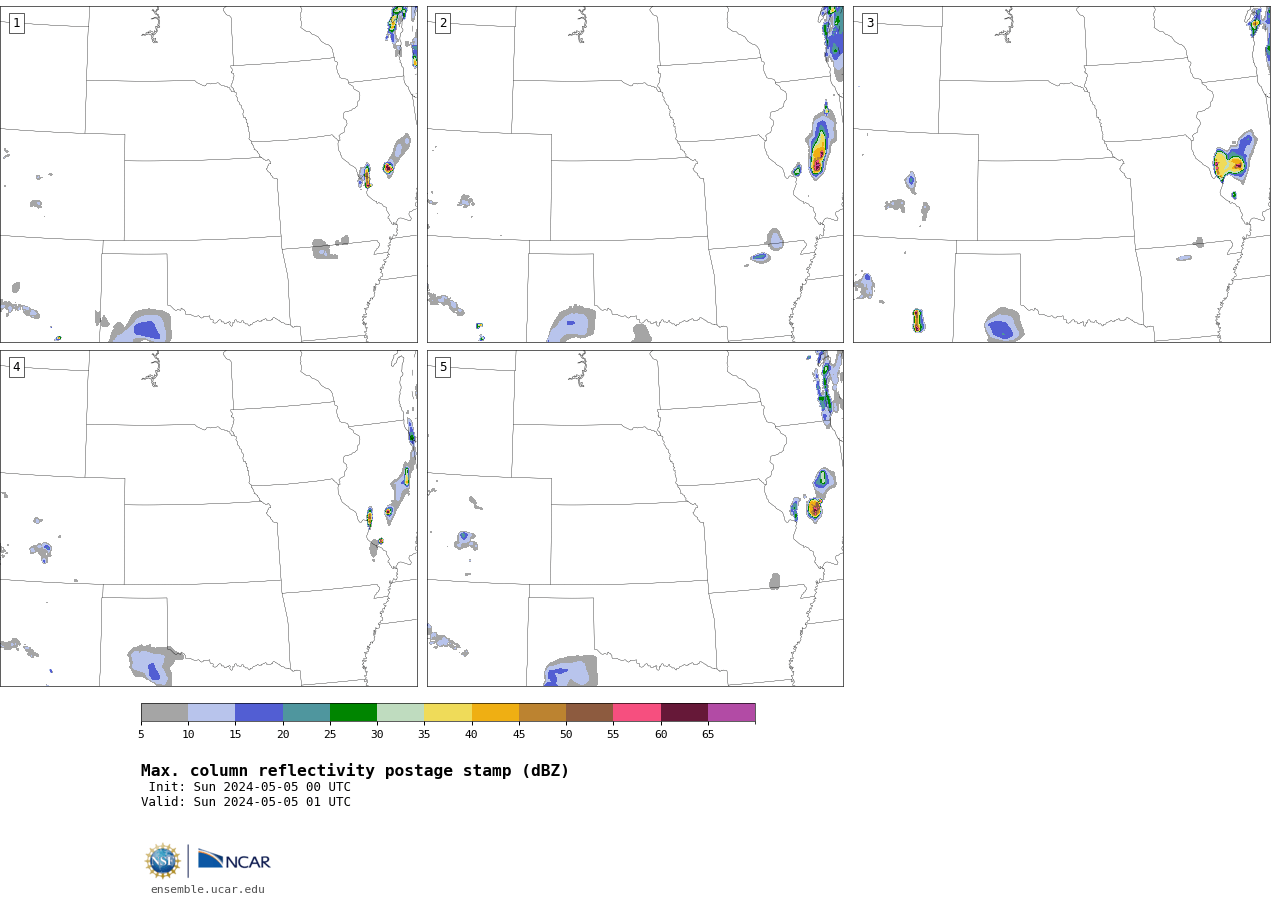Select the gray 5-10 dBZ swatch

165,713
